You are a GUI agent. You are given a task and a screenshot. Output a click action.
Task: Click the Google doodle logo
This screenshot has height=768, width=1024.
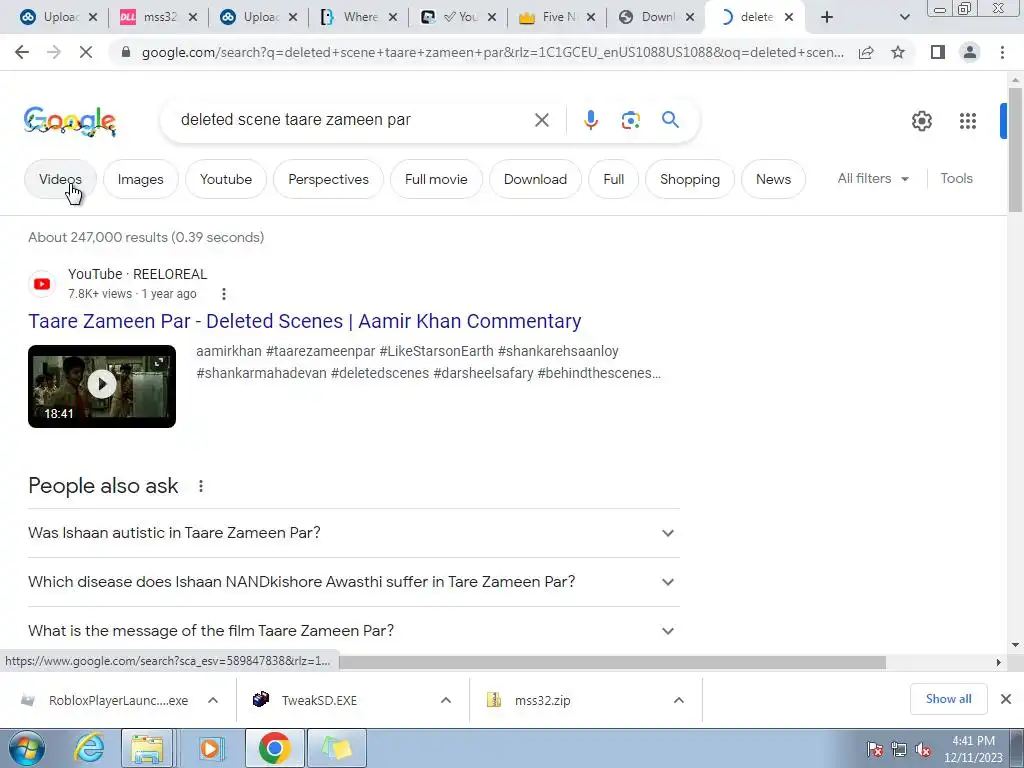coord(70,121)
